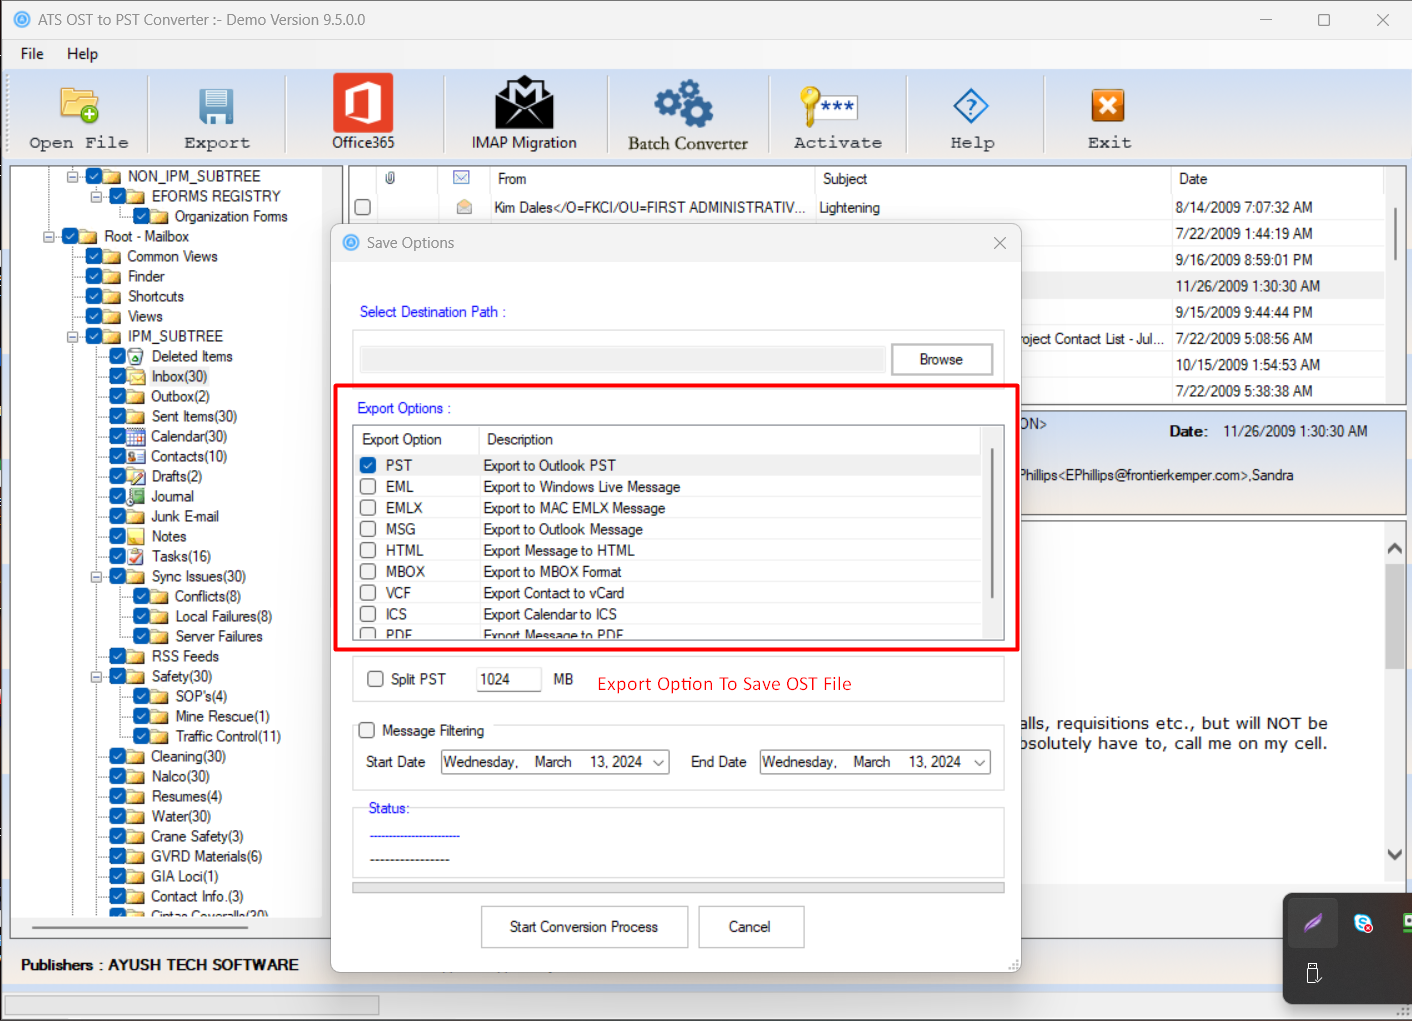Close the Save Options dialog
The width and height of the screenshot is (1412, 1021).
click(x=999, y=243)
